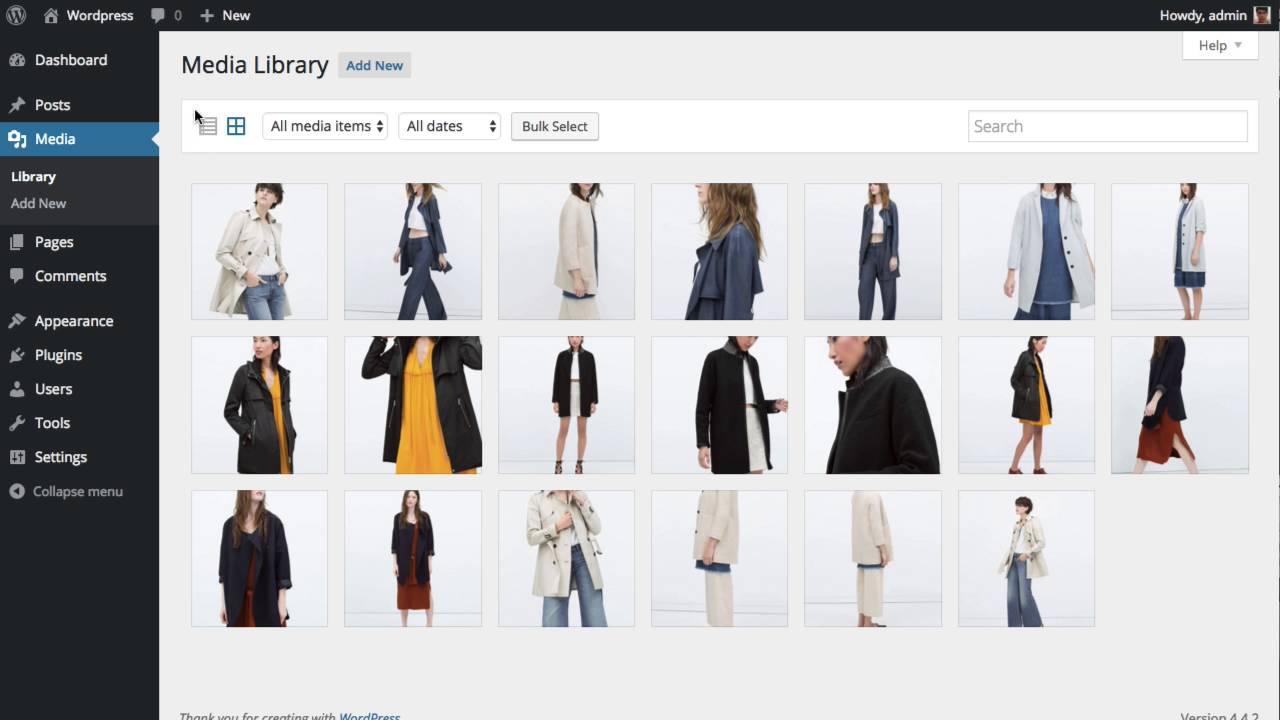Open the Tools sidebar section
This screenshot has height=720, width=1280.
coord(52,423)
